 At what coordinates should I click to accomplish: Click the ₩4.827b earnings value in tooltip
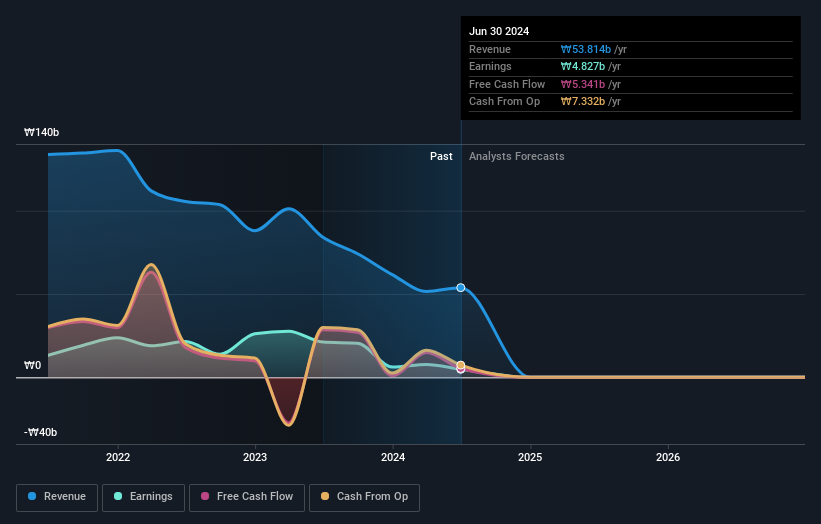click(583, 66)
